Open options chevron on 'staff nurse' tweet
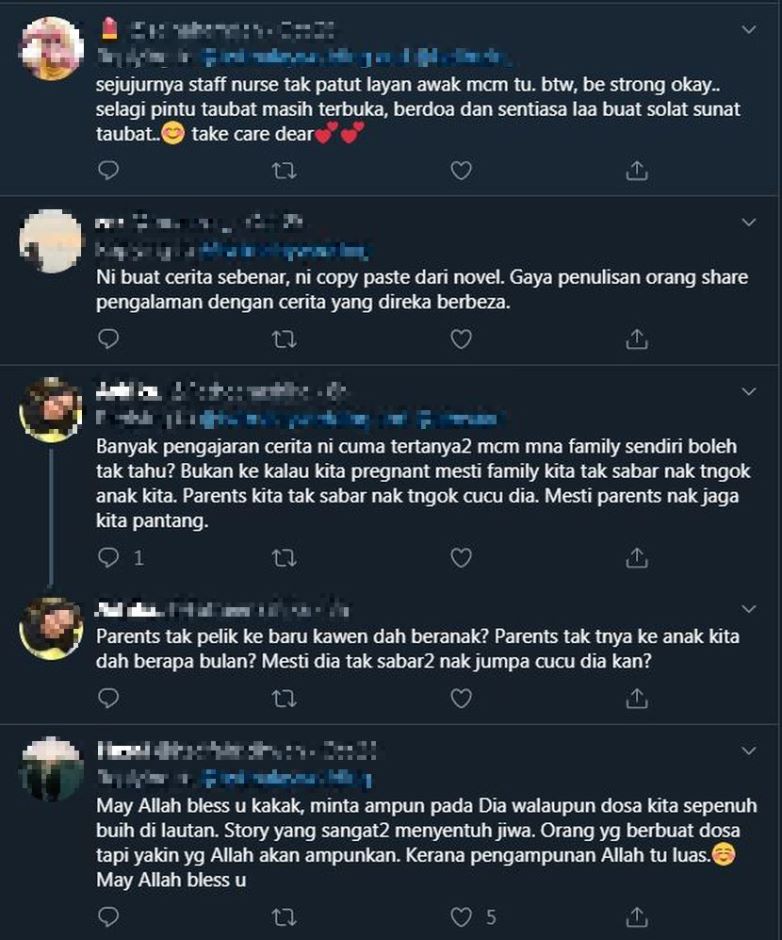 (748, 30)
